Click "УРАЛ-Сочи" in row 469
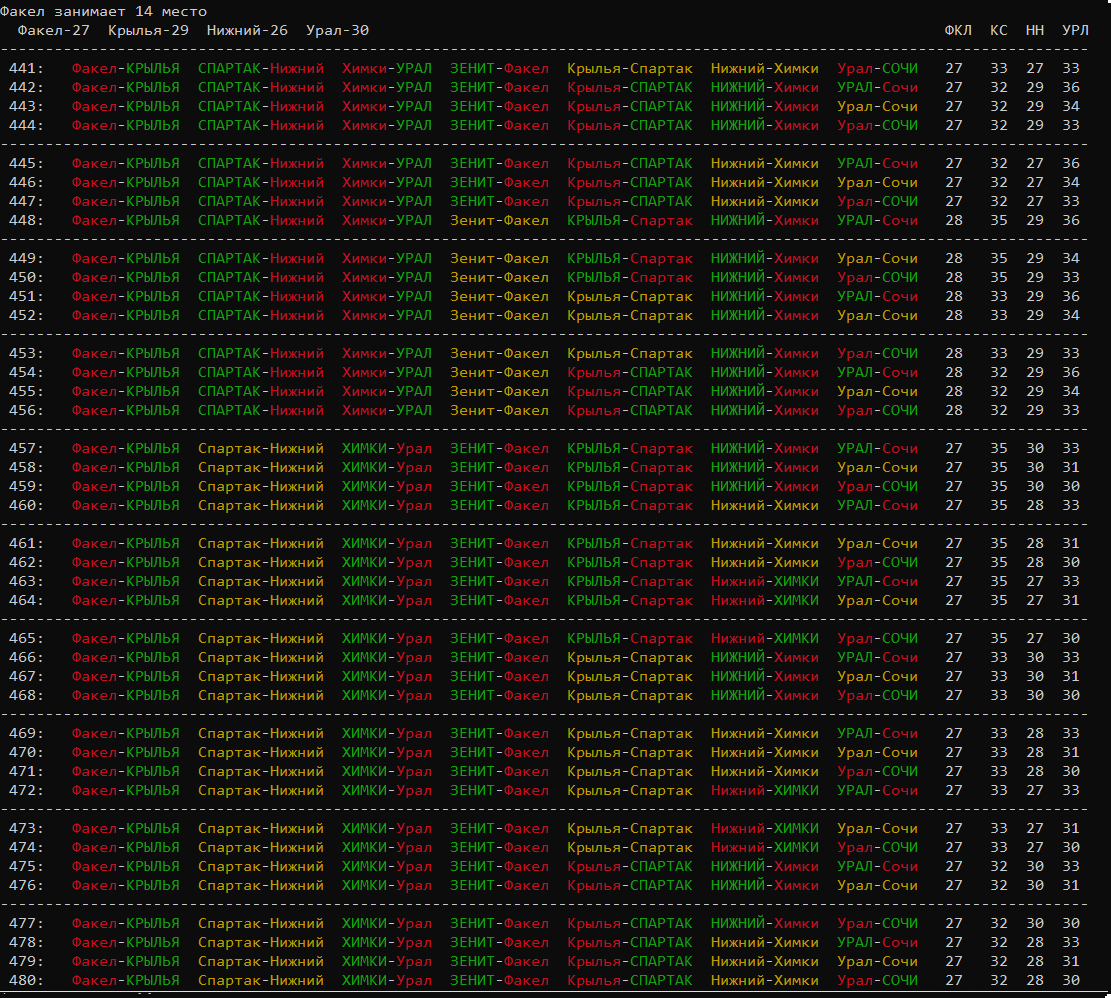Screen dimensions: 1111x998 (877, 734)
